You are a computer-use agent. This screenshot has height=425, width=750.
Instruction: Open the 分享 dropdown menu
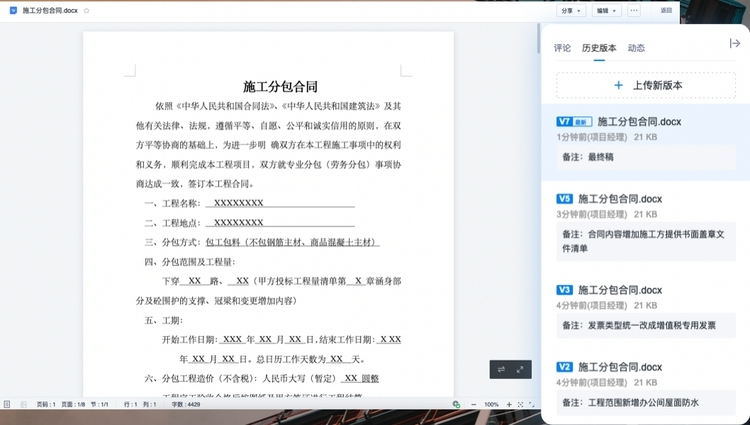[x=570, y=10]
